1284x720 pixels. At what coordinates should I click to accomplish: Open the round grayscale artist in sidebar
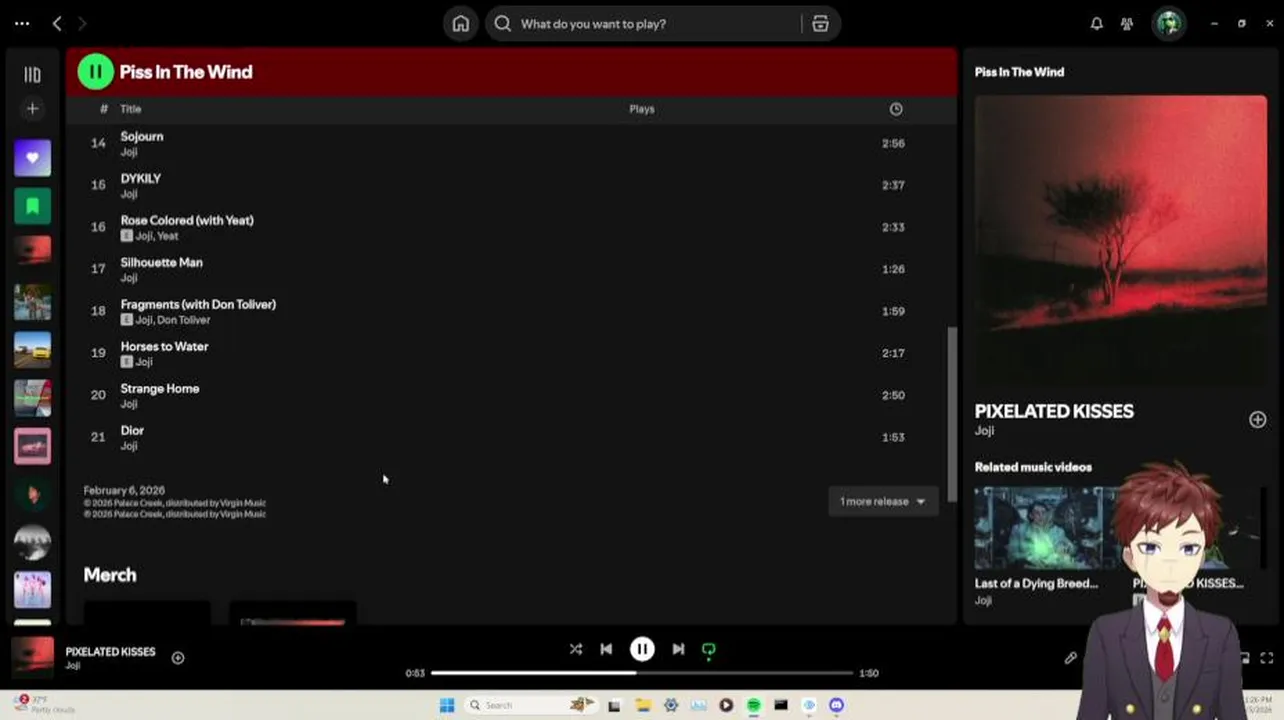(32, 542)
